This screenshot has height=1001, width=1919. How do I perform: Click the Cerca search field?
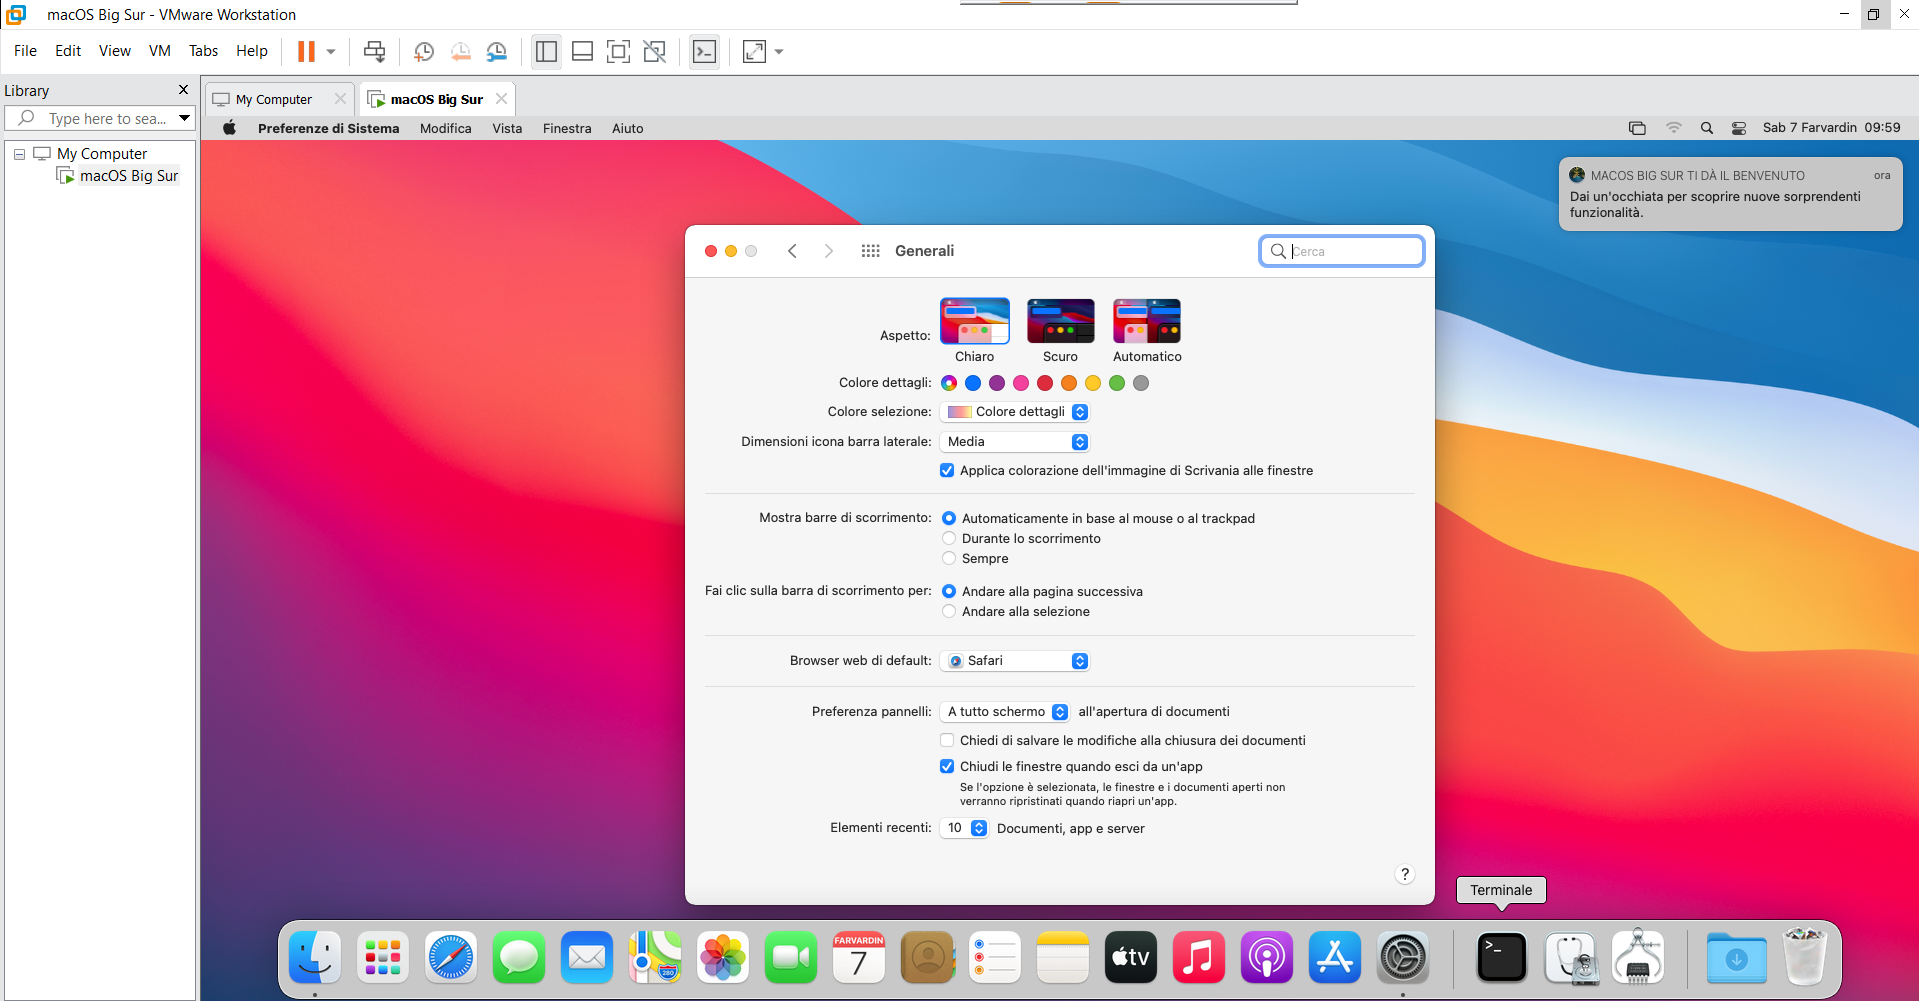click(1342, 251)
